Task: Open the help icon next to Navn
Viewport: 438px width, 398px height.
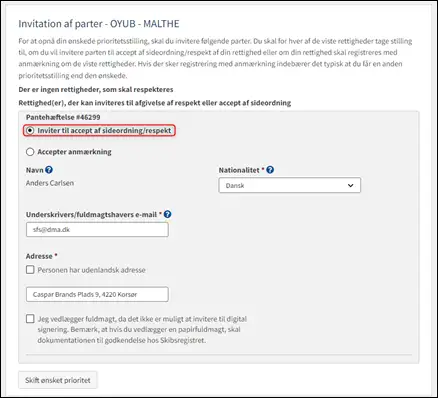Action: [49, 170]
